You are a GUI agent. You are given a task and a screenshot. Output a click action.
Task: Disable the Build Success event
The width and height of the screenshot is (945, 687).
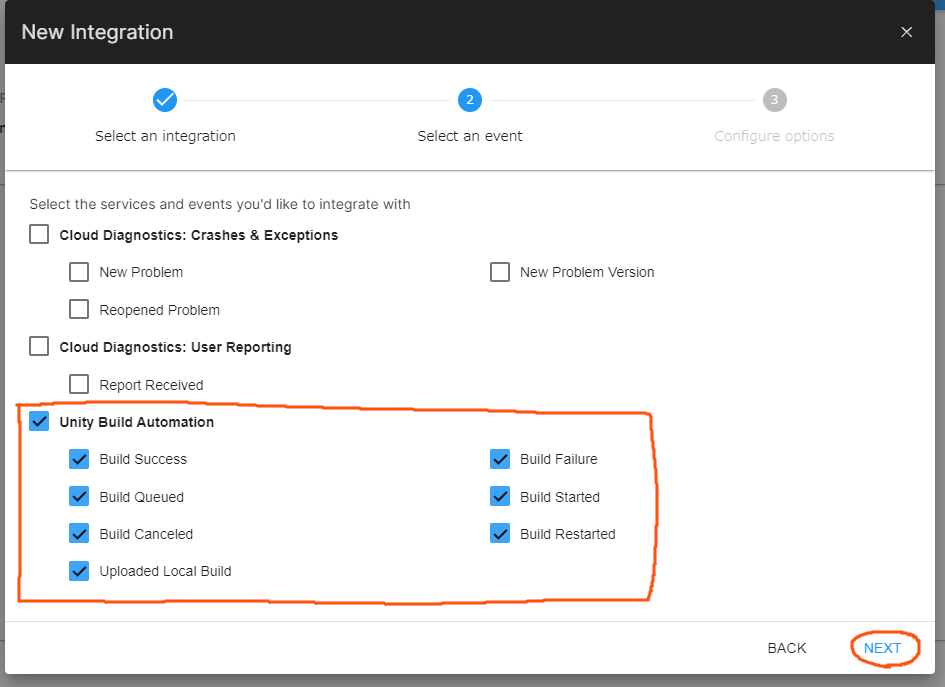click(79, 459)
